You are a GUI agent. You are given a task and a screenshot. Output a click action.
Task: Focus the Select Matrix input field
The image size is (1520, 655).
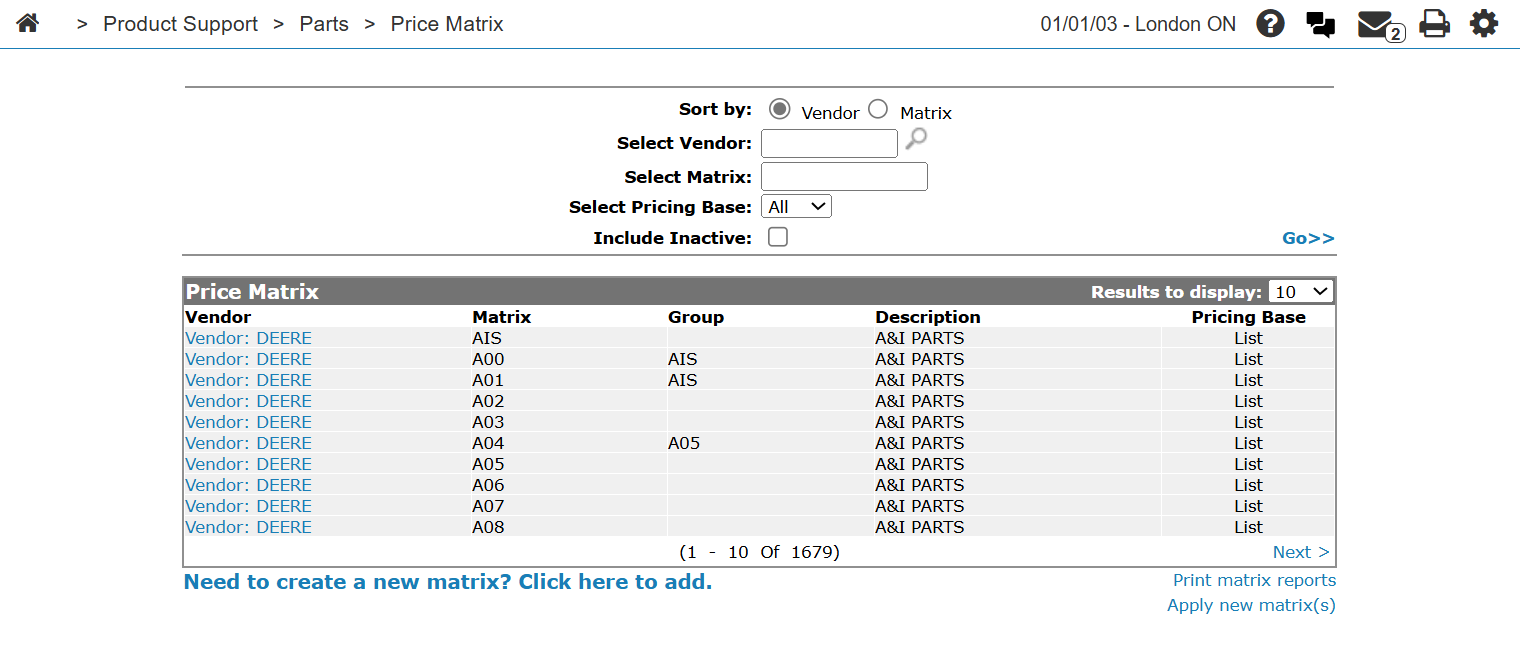(x=844, y=177)
